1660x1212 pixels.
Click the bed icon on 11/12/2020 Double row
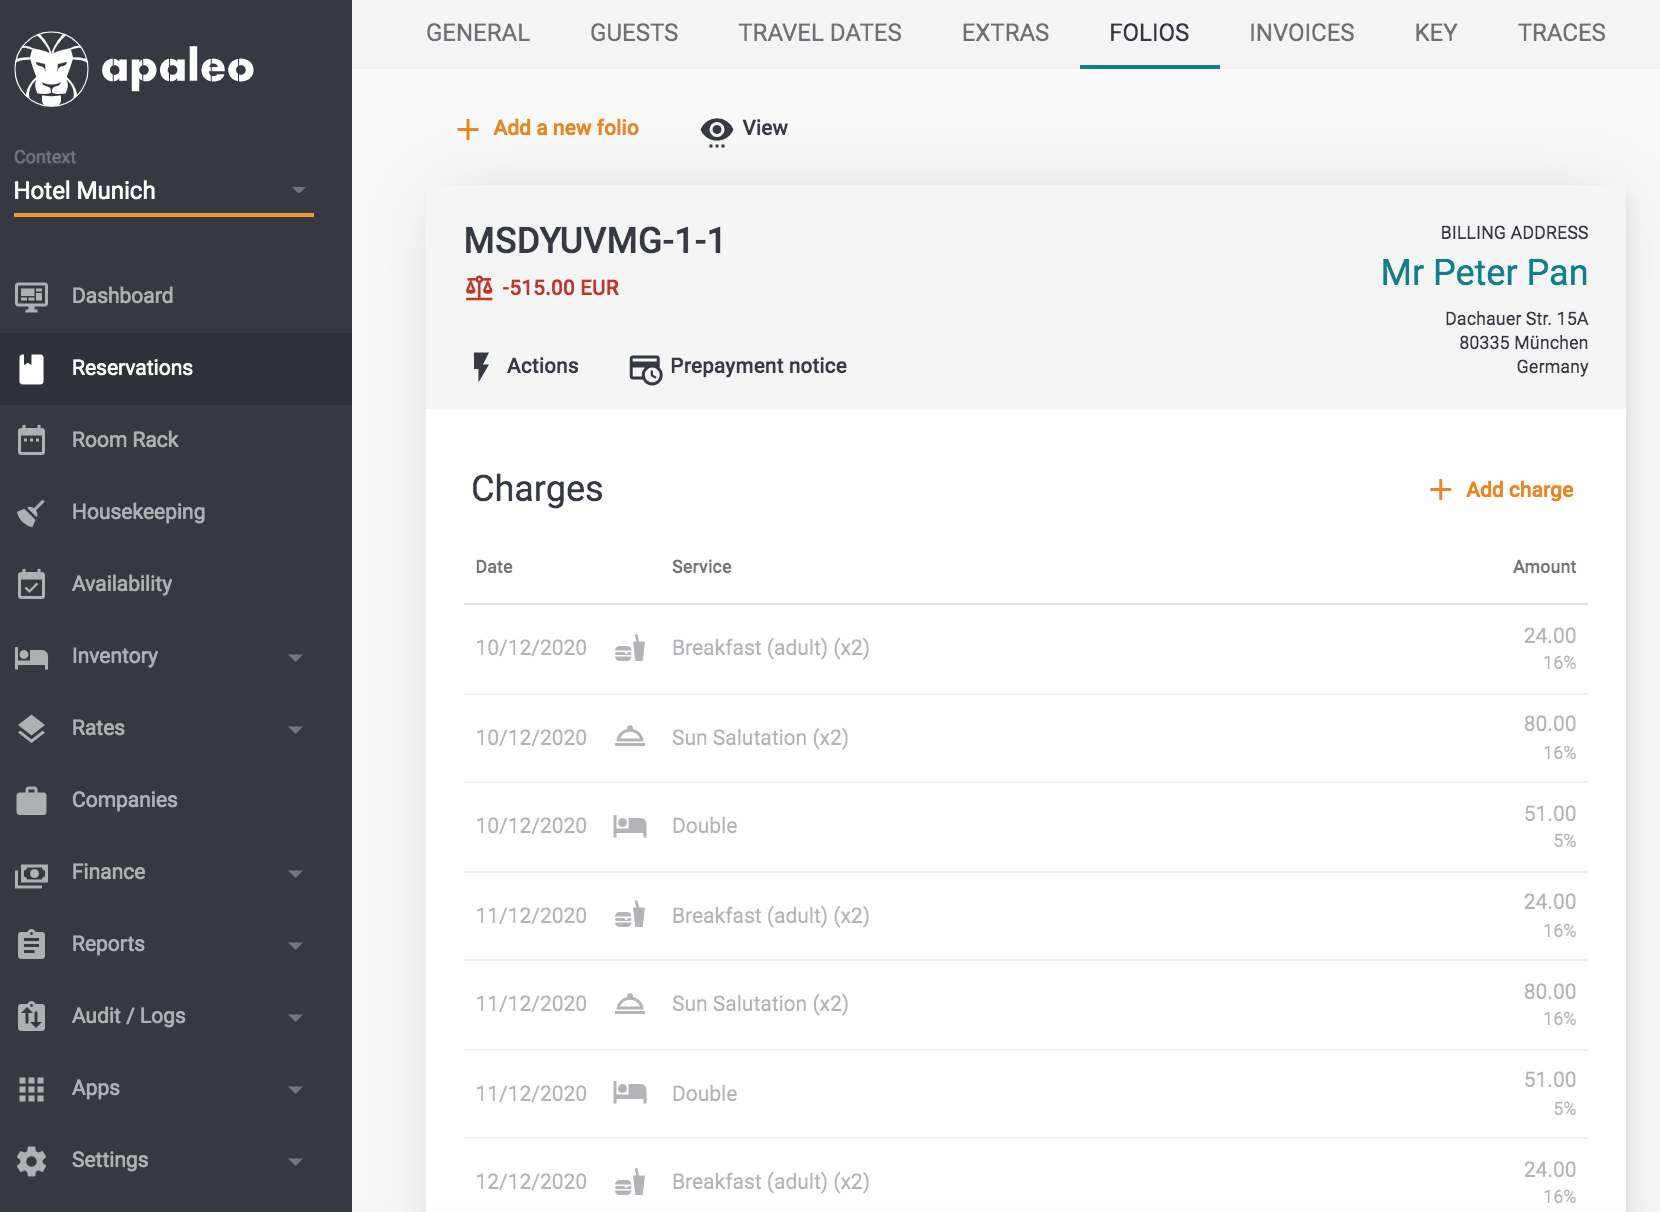(630, 1093)
